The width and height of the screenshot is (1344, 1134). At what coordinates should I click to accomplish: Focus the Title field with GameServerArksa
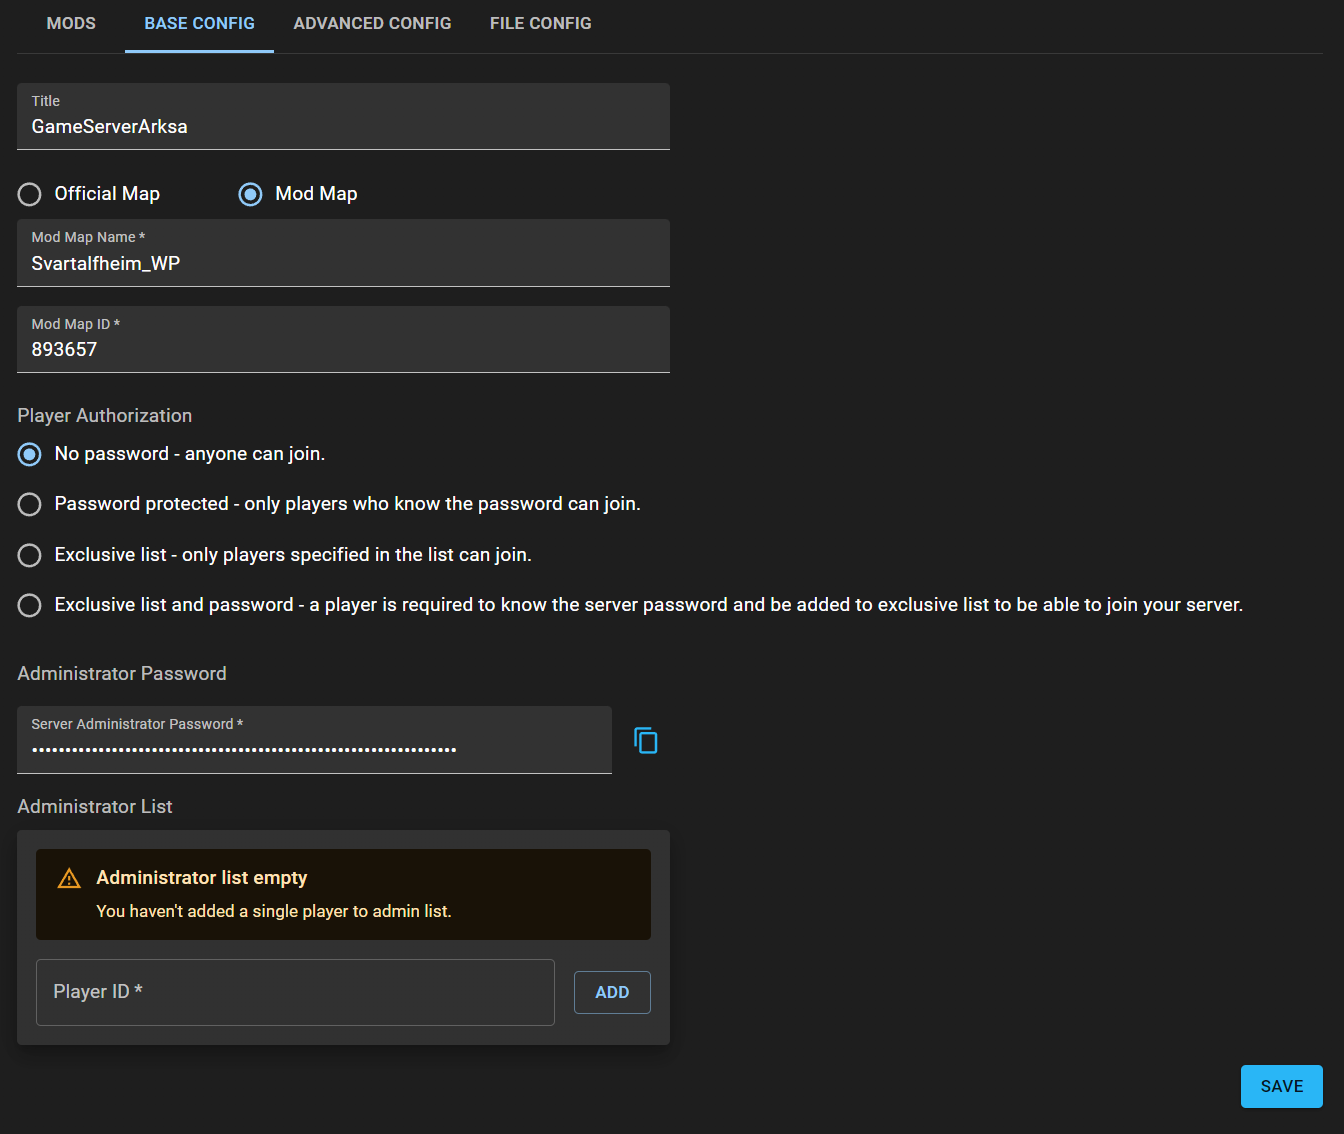pyautogui.click(x=343, y=116)
